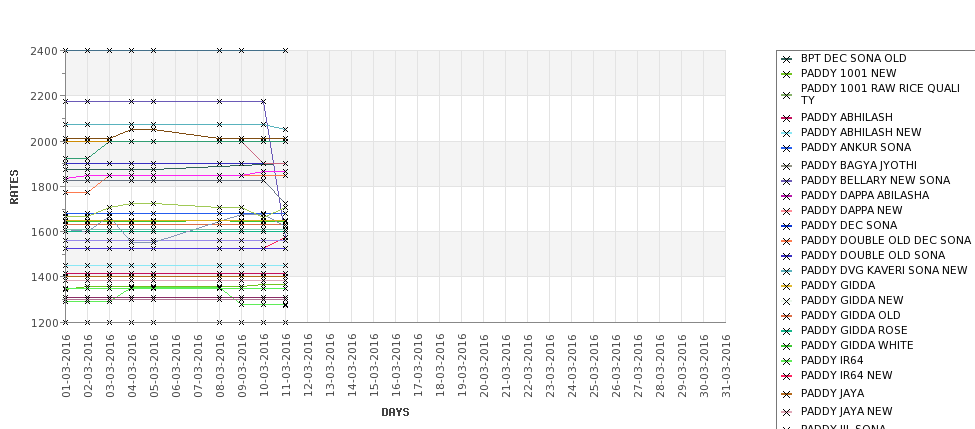The height and width of the screenshot is (429, 975).
Task: Click the 2200 y-axis tick label
Action: (44, 96)
